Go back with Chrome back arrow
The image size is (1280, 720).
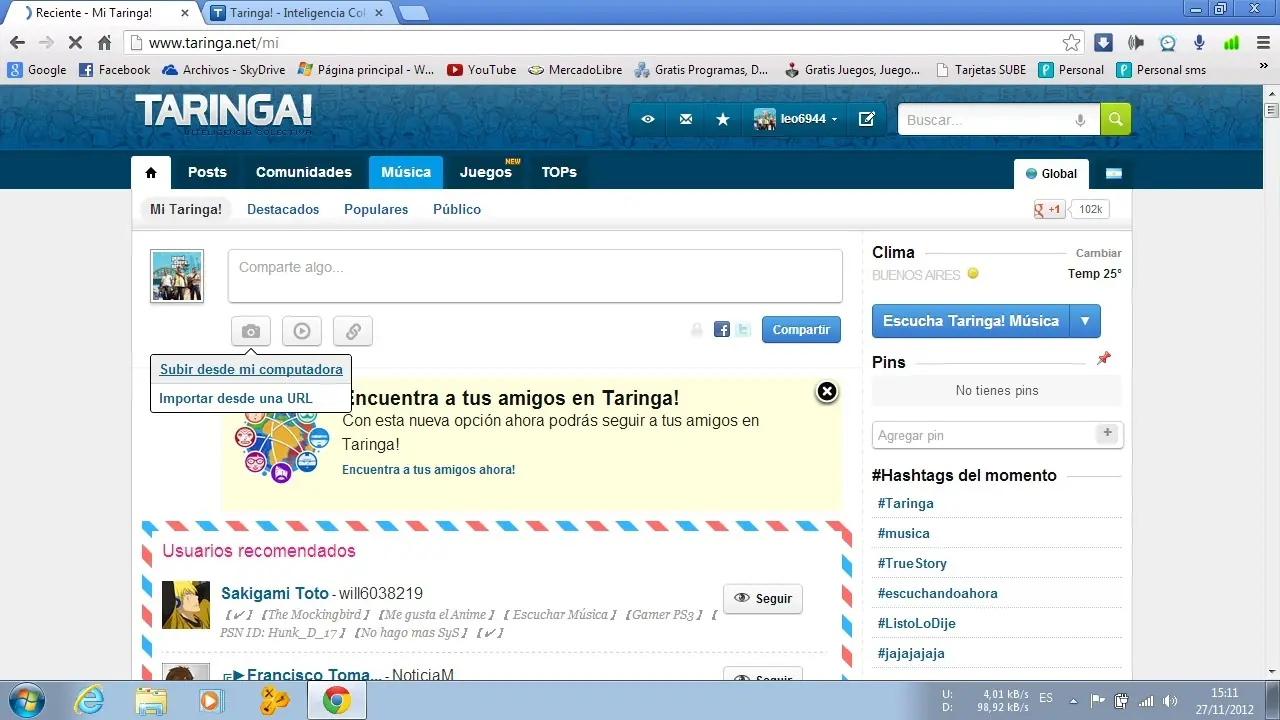tap(17, 43)
